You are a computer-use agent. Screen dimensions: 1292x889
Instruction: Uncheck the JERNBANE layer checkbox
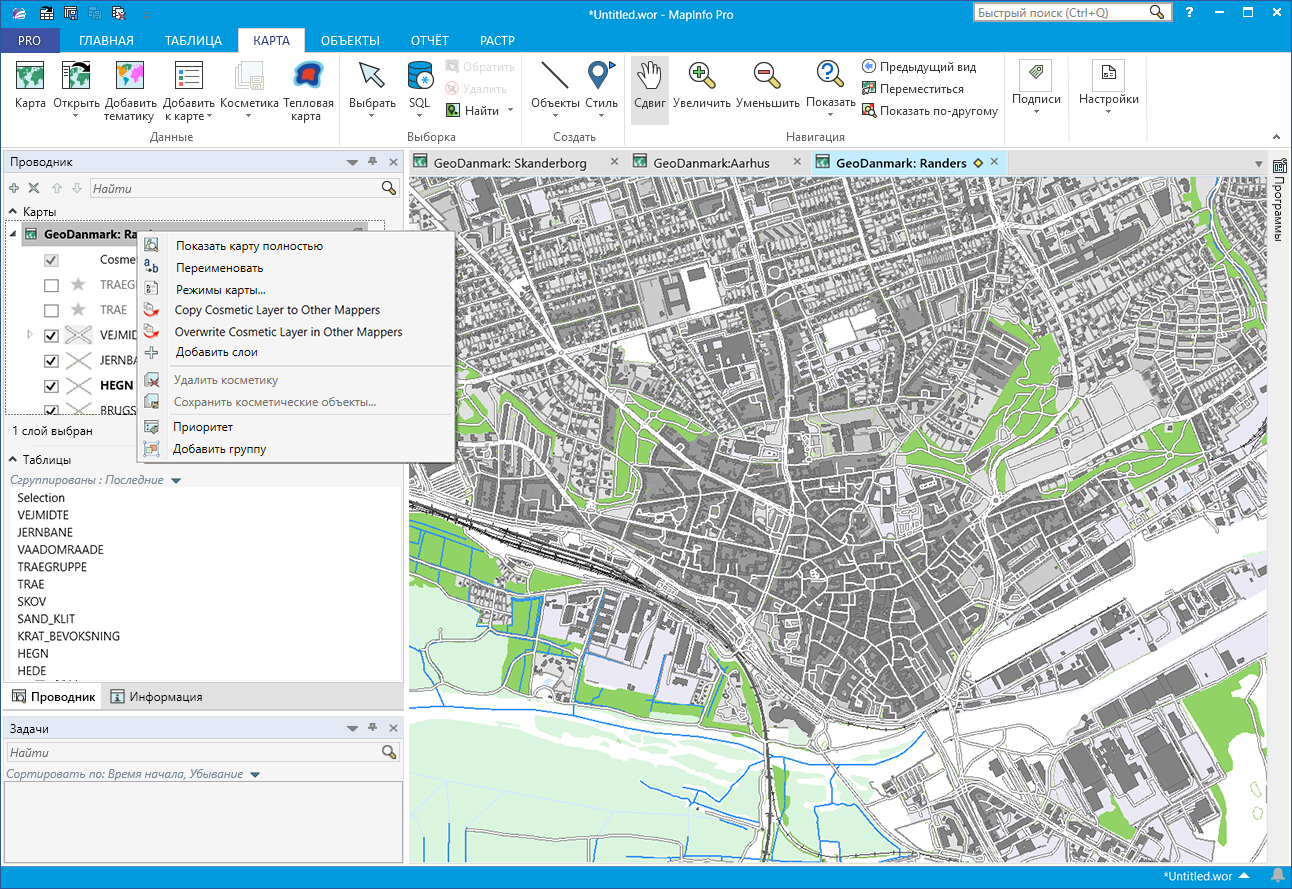pyautogui.click(x=51, y=360)
